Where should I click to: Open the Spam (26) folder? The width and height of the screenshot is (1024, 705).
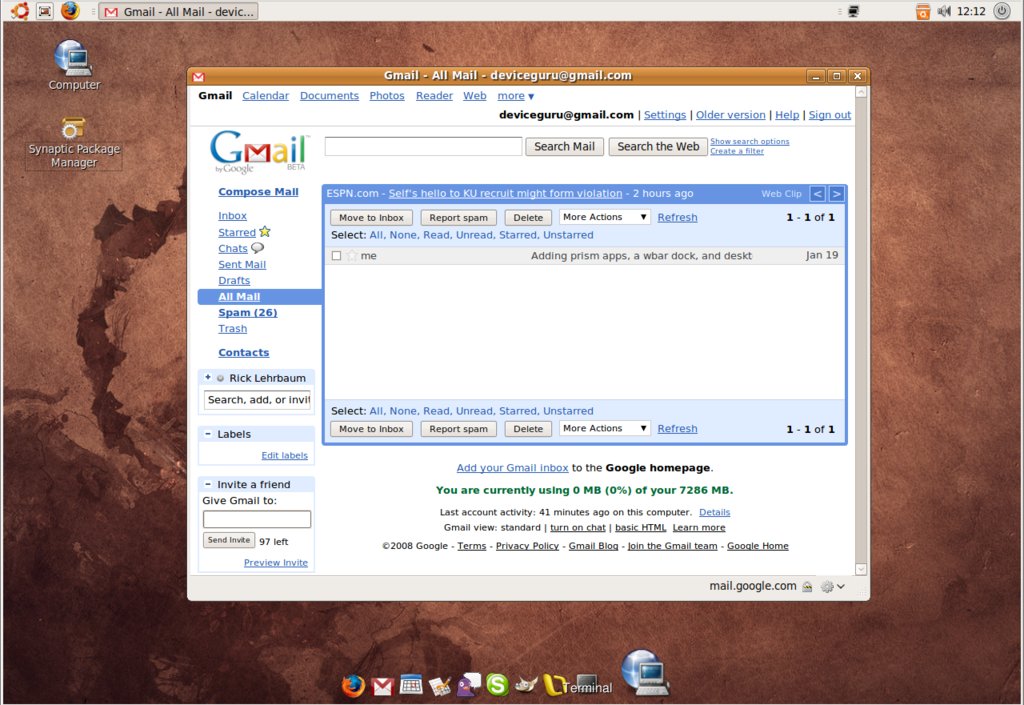(248, 313)
